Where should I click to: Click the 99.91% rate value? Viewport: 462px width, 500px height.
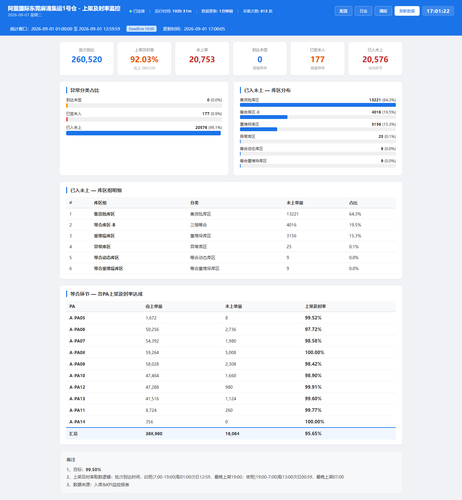coord(313,387)
